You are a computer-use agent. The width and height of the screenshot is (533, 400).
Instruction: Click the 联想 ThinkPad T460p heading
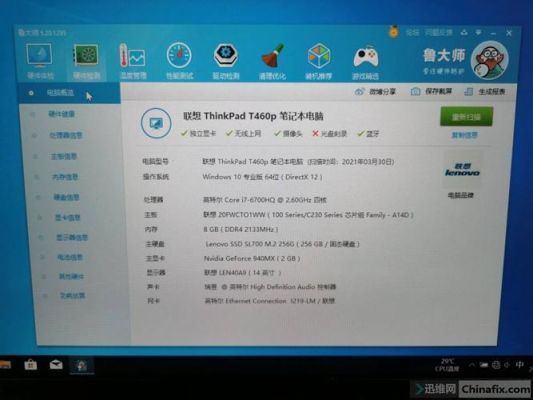coord(253,116)
